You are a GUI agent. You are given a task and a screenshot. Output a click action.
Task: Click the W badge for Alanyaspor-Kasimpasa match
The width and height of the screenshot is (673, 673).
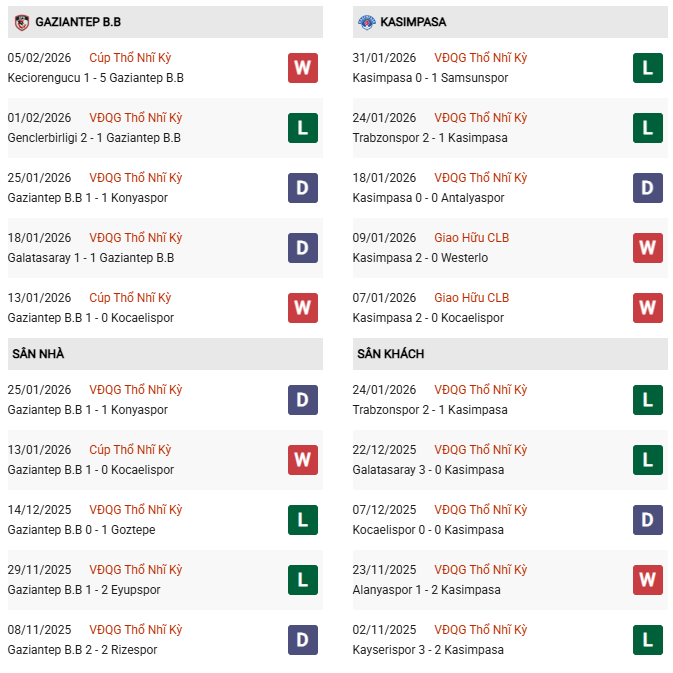[648, 580]
